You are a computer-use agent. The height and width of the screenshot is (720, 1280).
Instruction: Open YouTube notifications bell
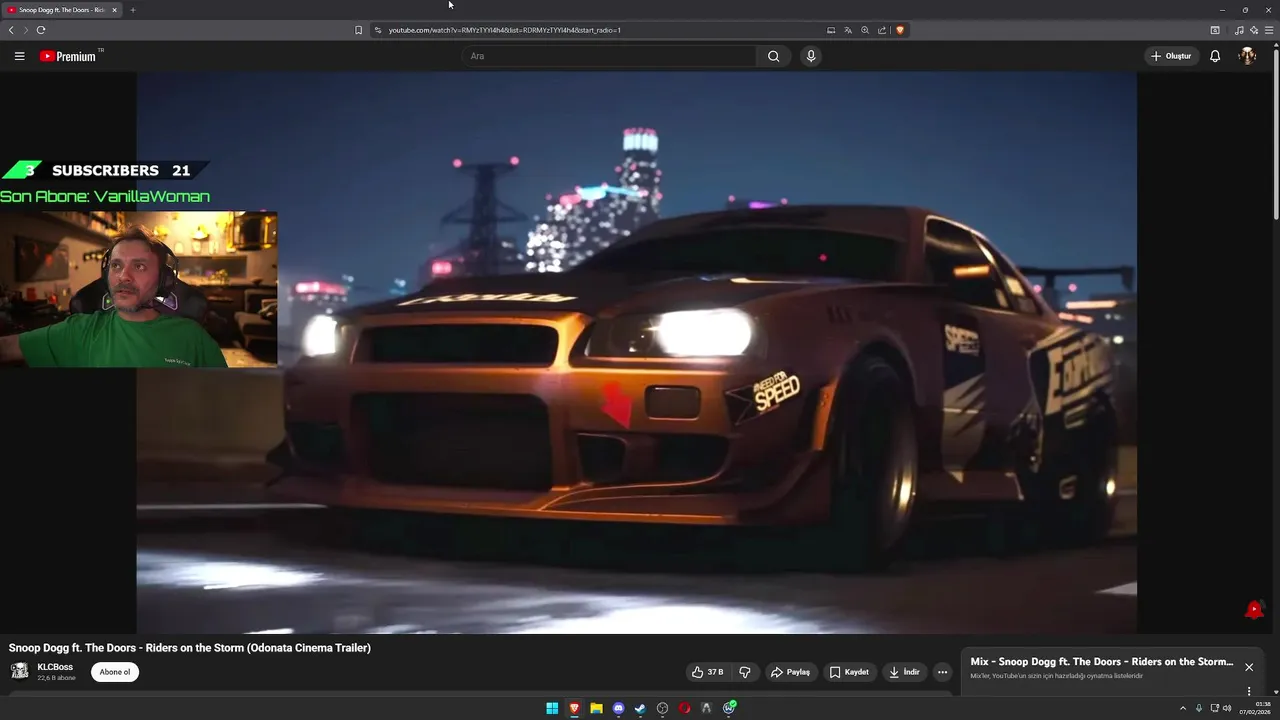pos(1215,56)
